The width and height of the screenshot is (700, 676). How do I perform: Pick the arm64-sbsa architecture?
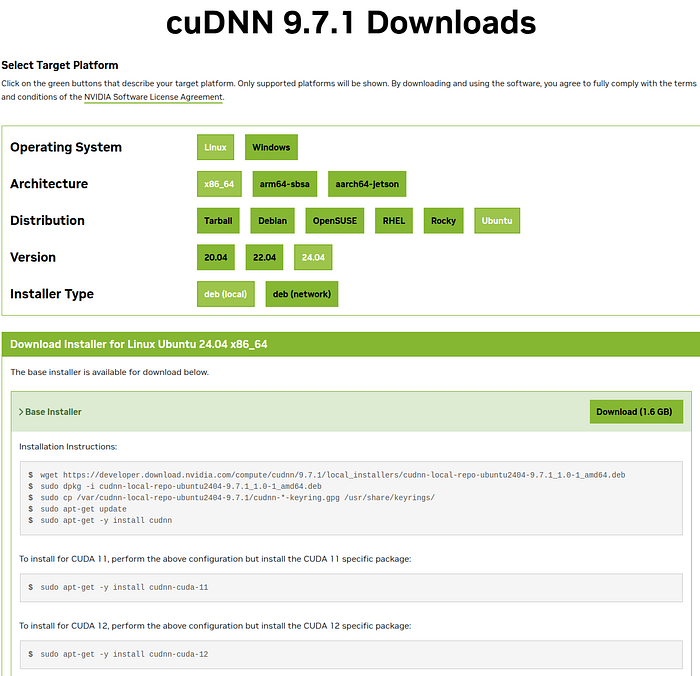click(x=284, y=184)
